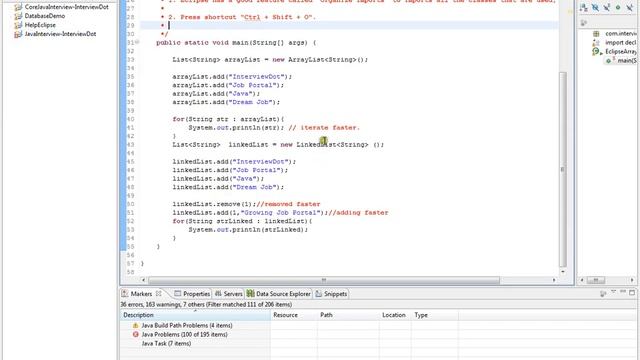The height and width of the screenshot is (360, 640).
Task: Click the Outline horizontal scrollbar thumb
Action: 596,280
